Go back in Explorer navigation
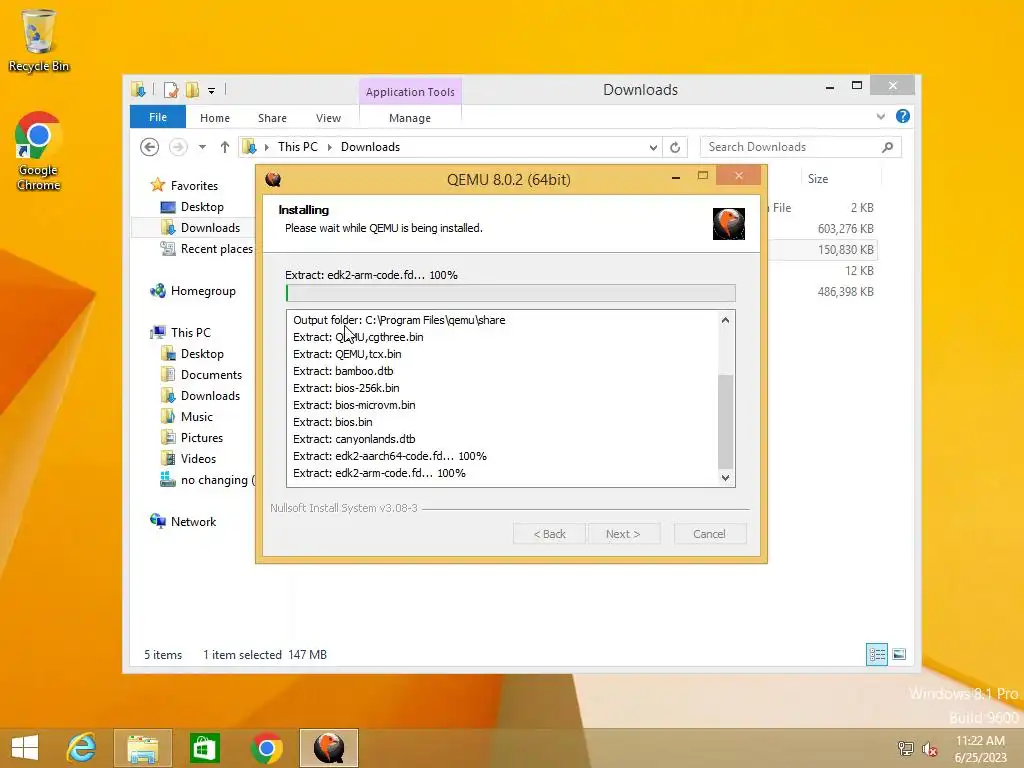 (x=150, y=147)
